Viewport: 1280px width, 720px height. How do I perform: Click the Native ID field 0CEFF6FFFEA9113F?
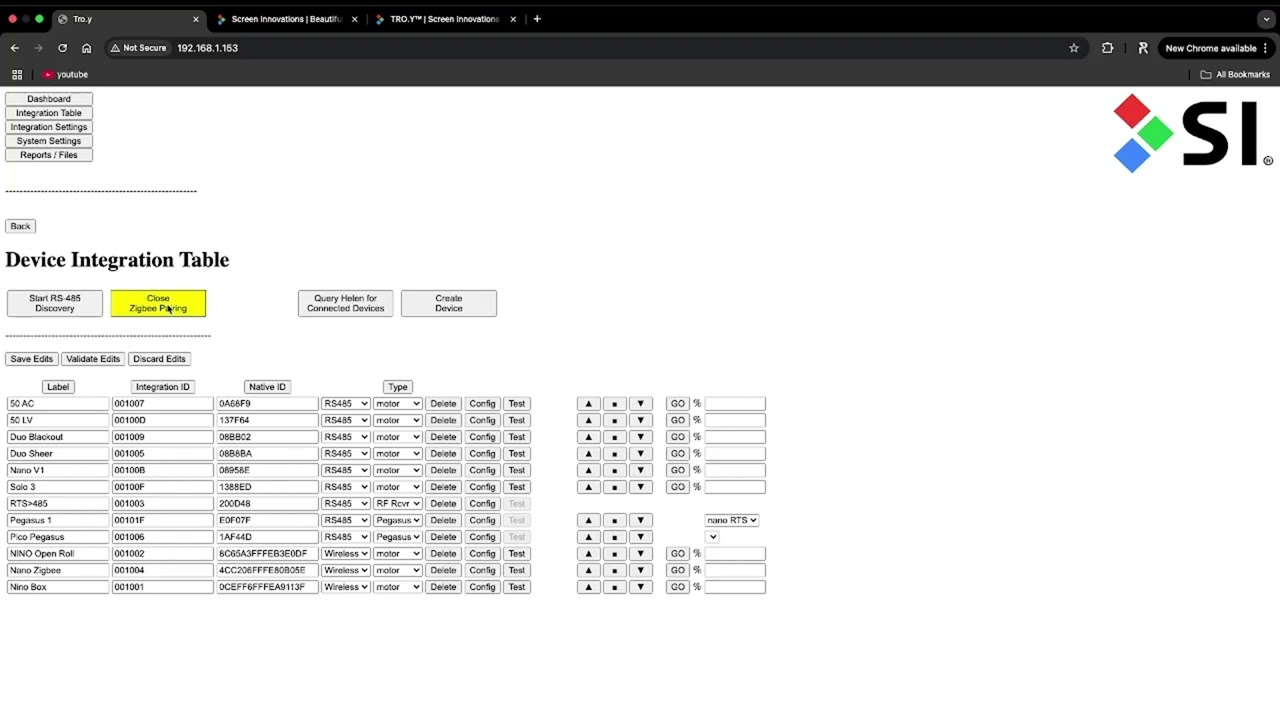click(267, 587)
